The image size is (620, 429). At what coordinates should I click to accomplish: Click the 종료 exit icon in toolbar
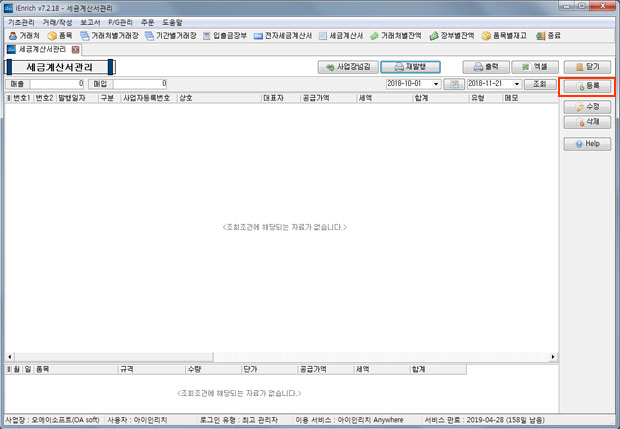pos(547,35)
